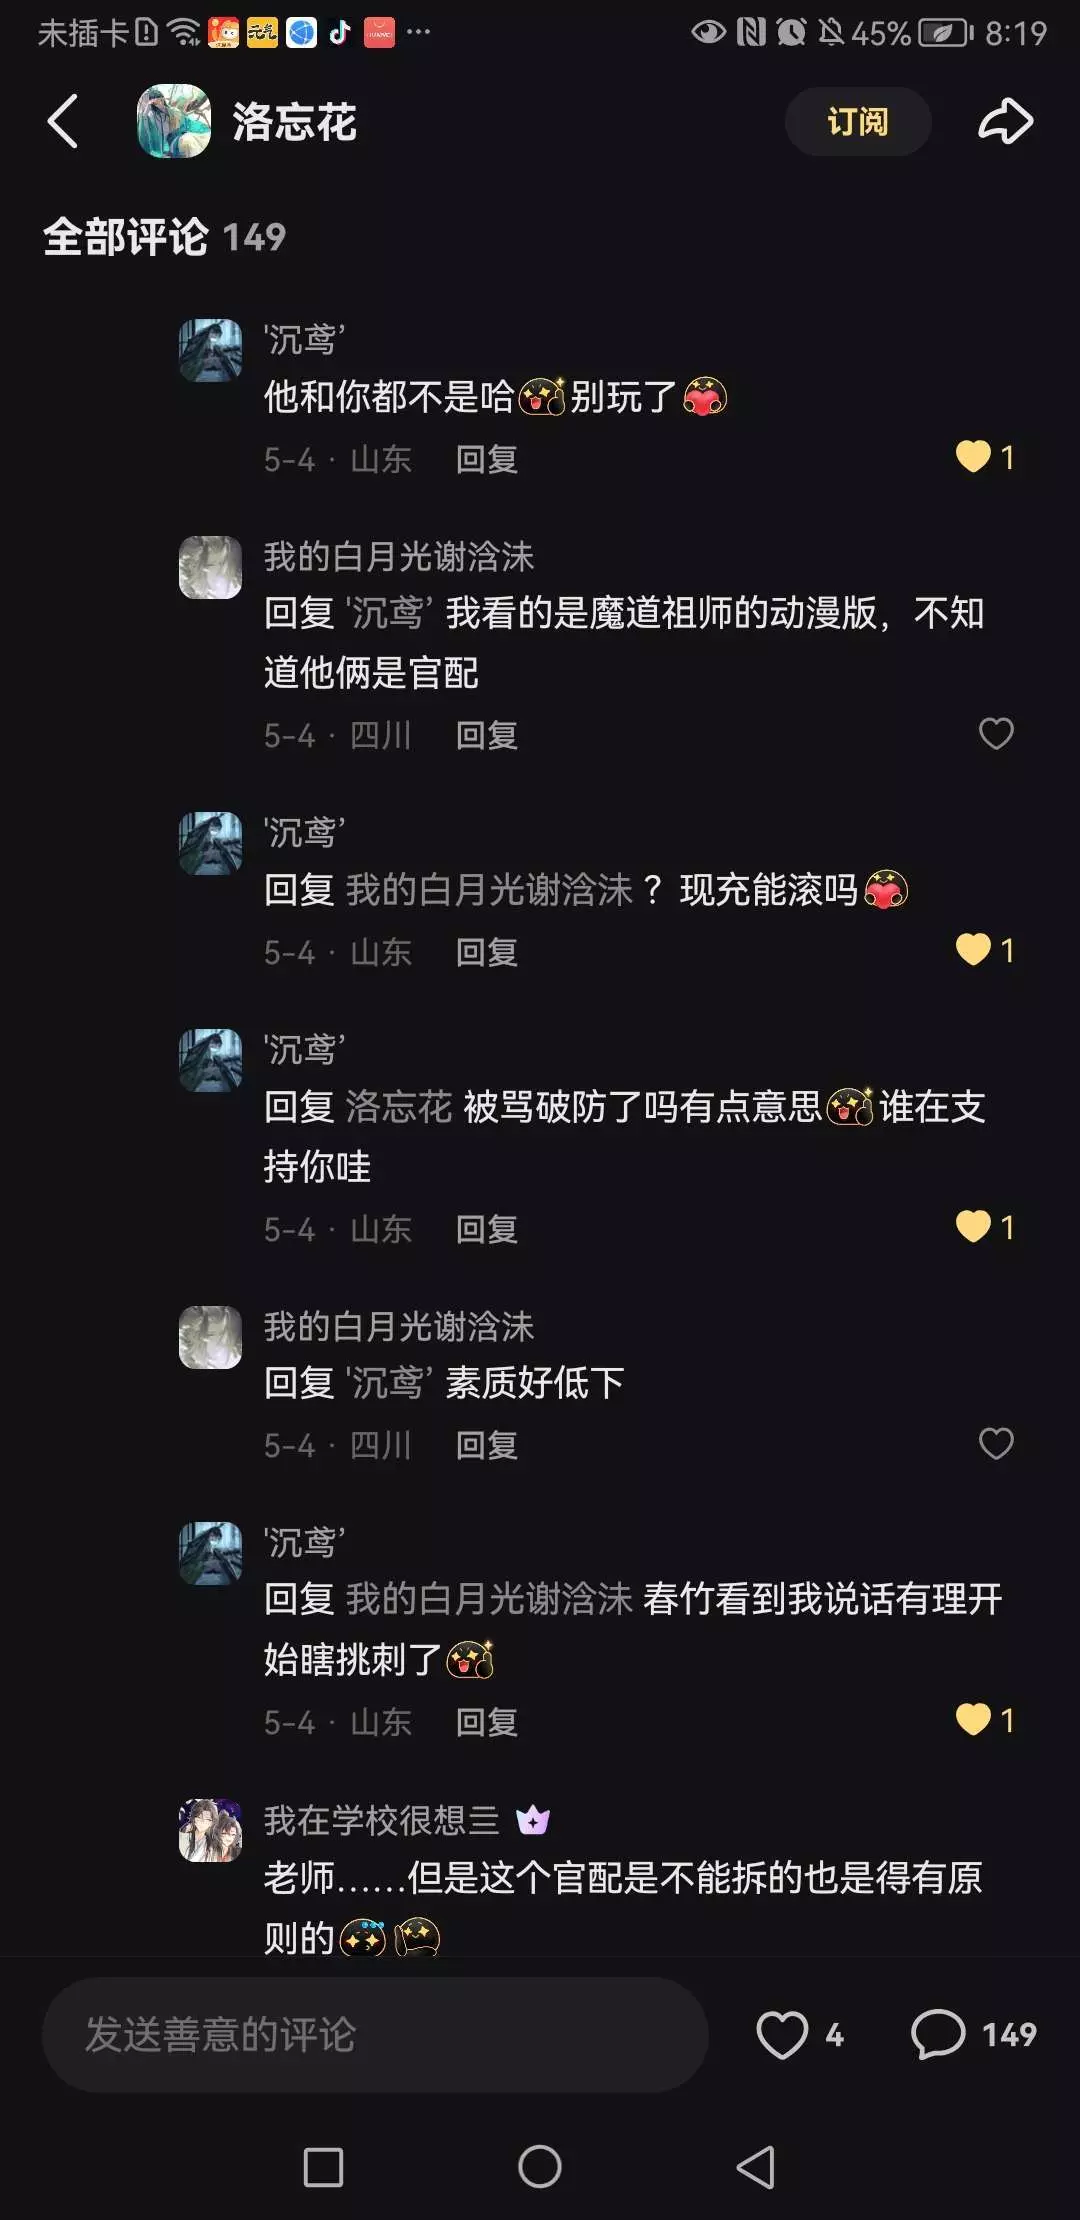Open 我在学校很想亖 user avatar
Image resolution: width=1080 pixels, height=2220 pixels.
[x=210, y=1830]
